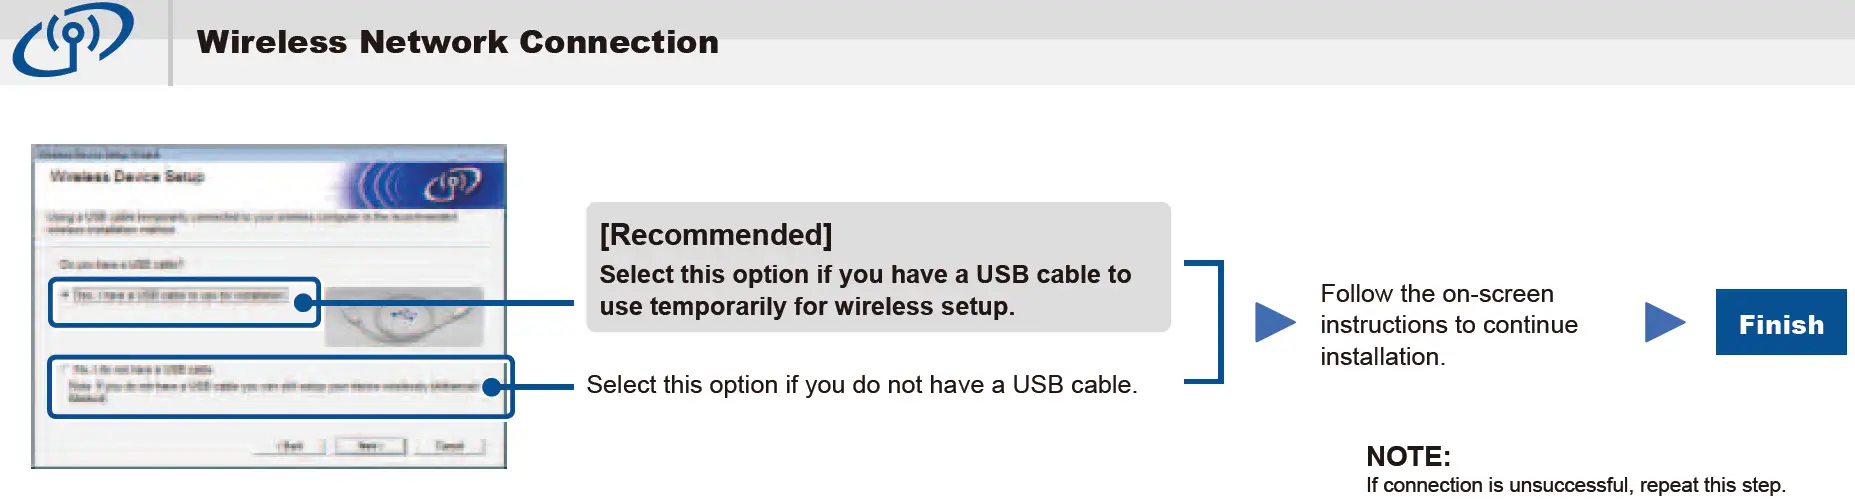Click the 'Wireless Device Setup' dialog title

click(127, 176)
